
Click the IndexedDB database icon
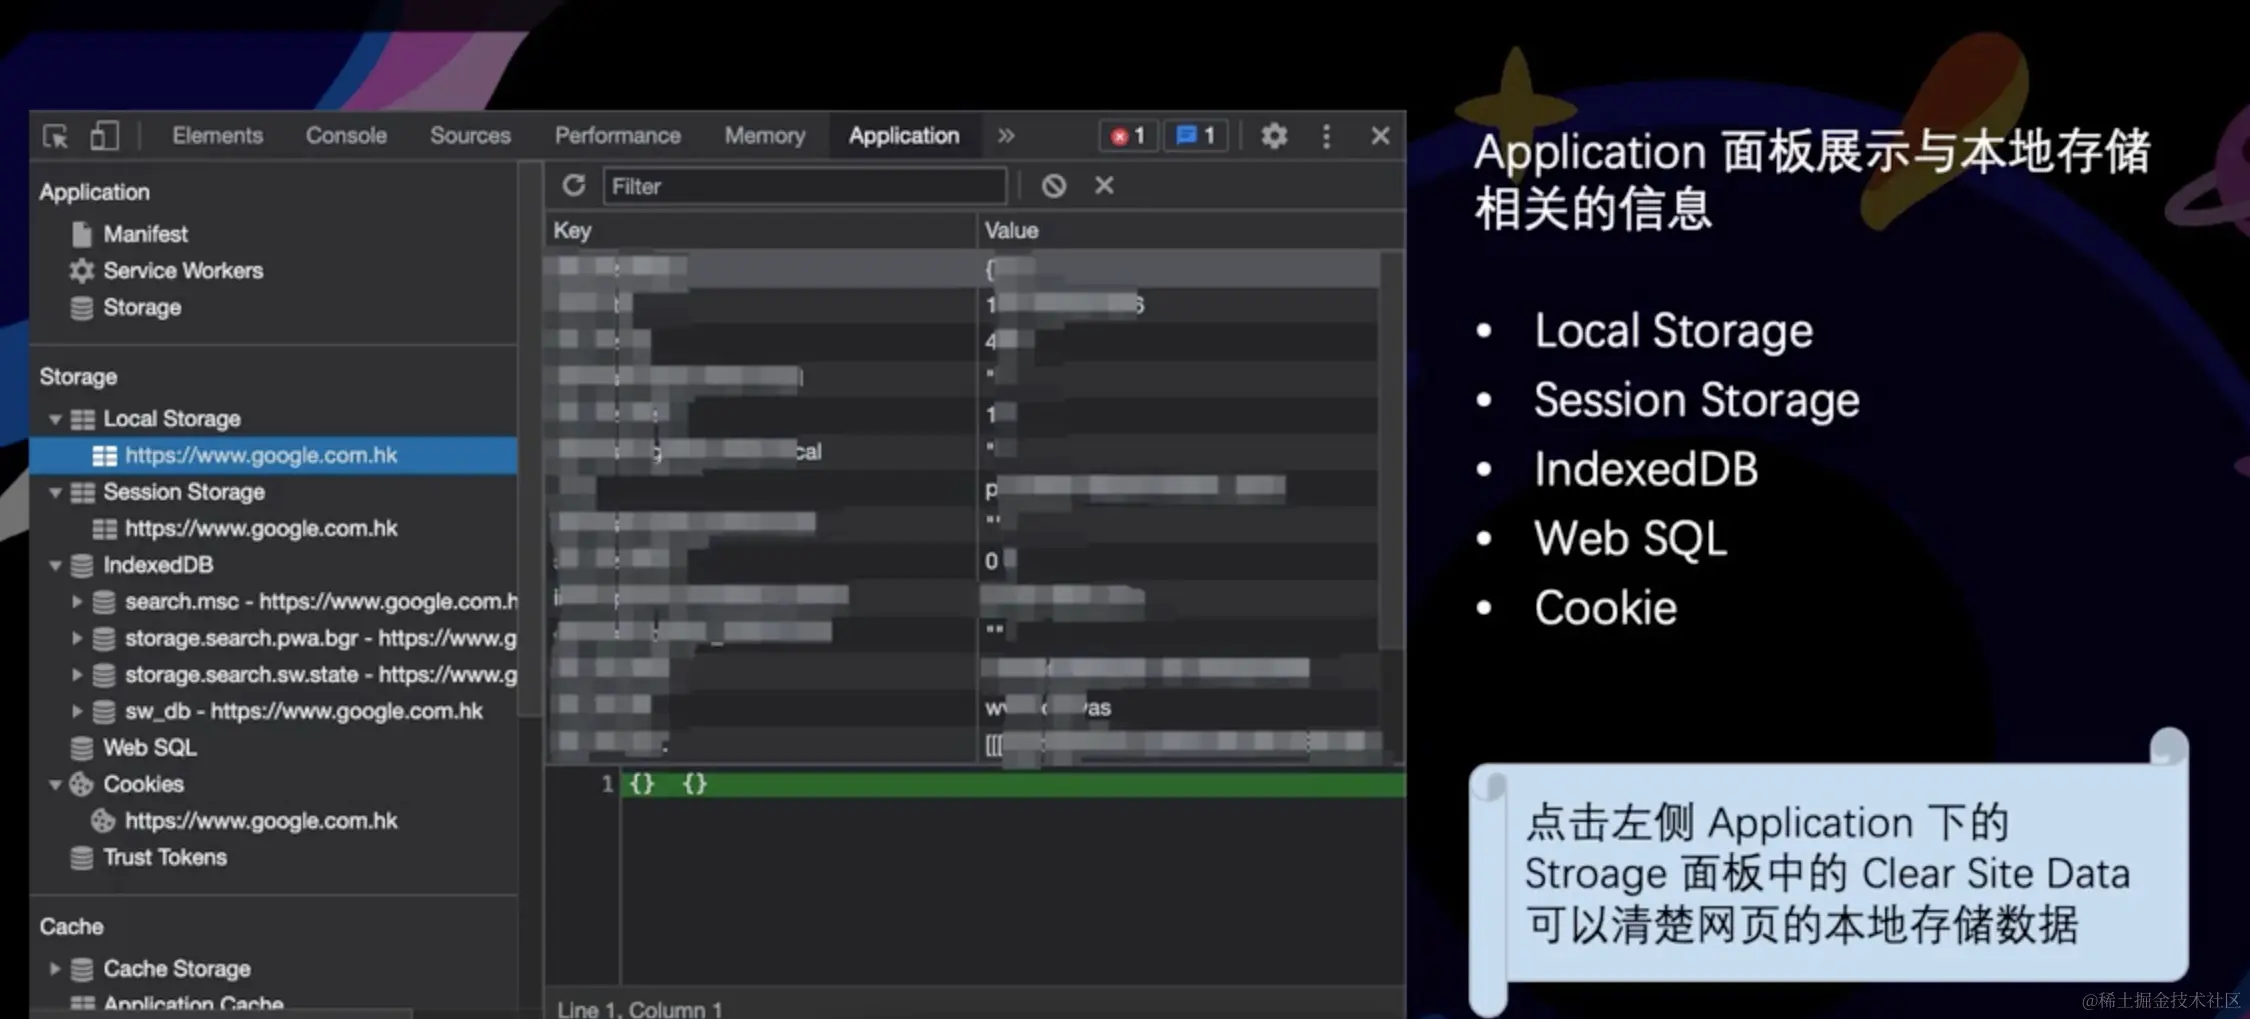coord(82,565)
